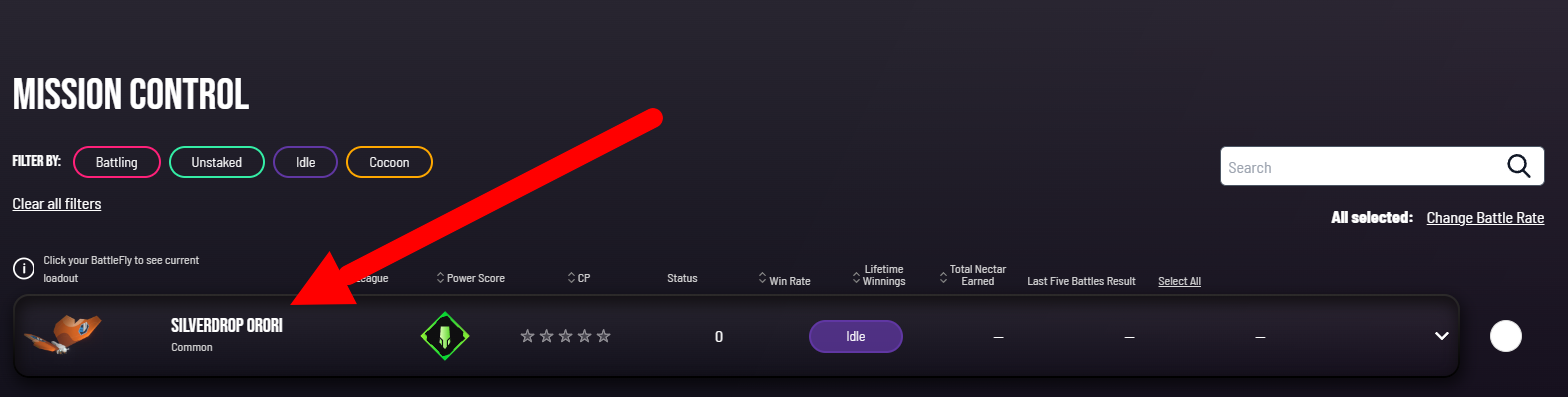Toggle the Unstaked filter

point(217,162)
